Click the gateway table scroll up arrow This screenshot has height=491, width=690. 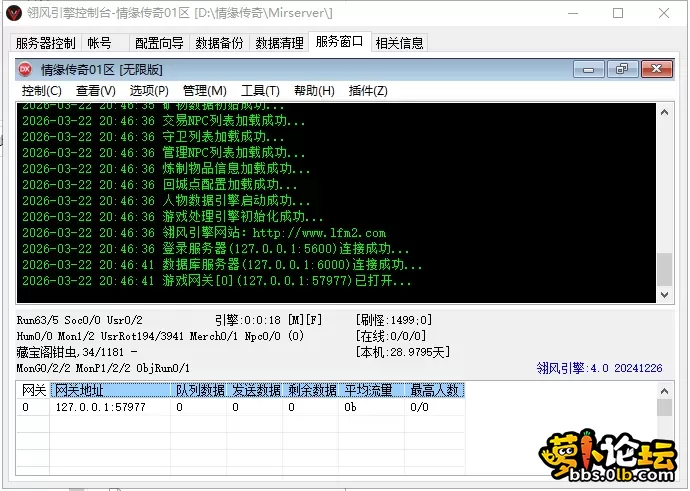[x=664, y=391]
